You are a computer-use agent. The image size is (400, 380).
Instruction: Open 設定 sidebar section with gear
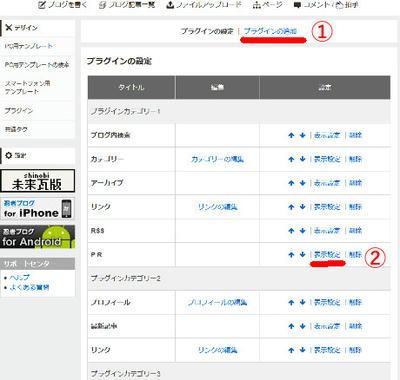[38, 156]
